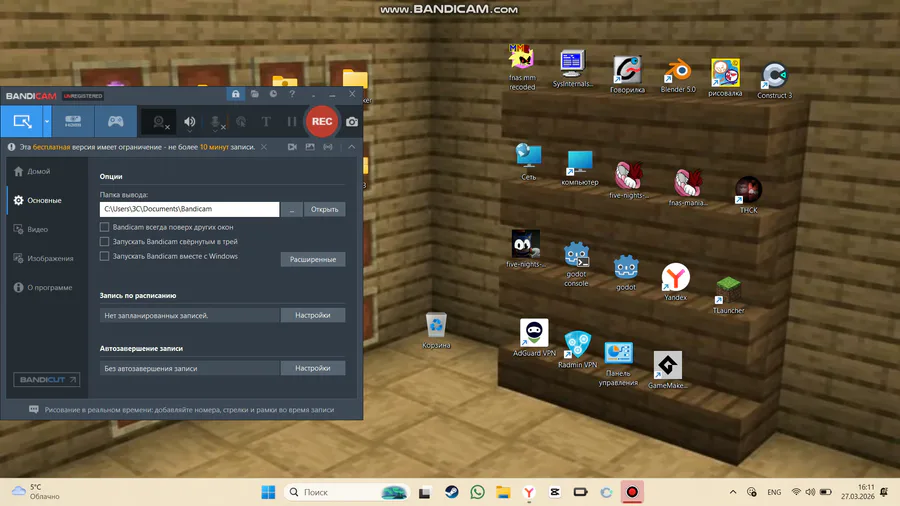Click the image icon in info bar
Image resolution: width=900 pixels, height=506 pixels.
[x=310, y=147]
